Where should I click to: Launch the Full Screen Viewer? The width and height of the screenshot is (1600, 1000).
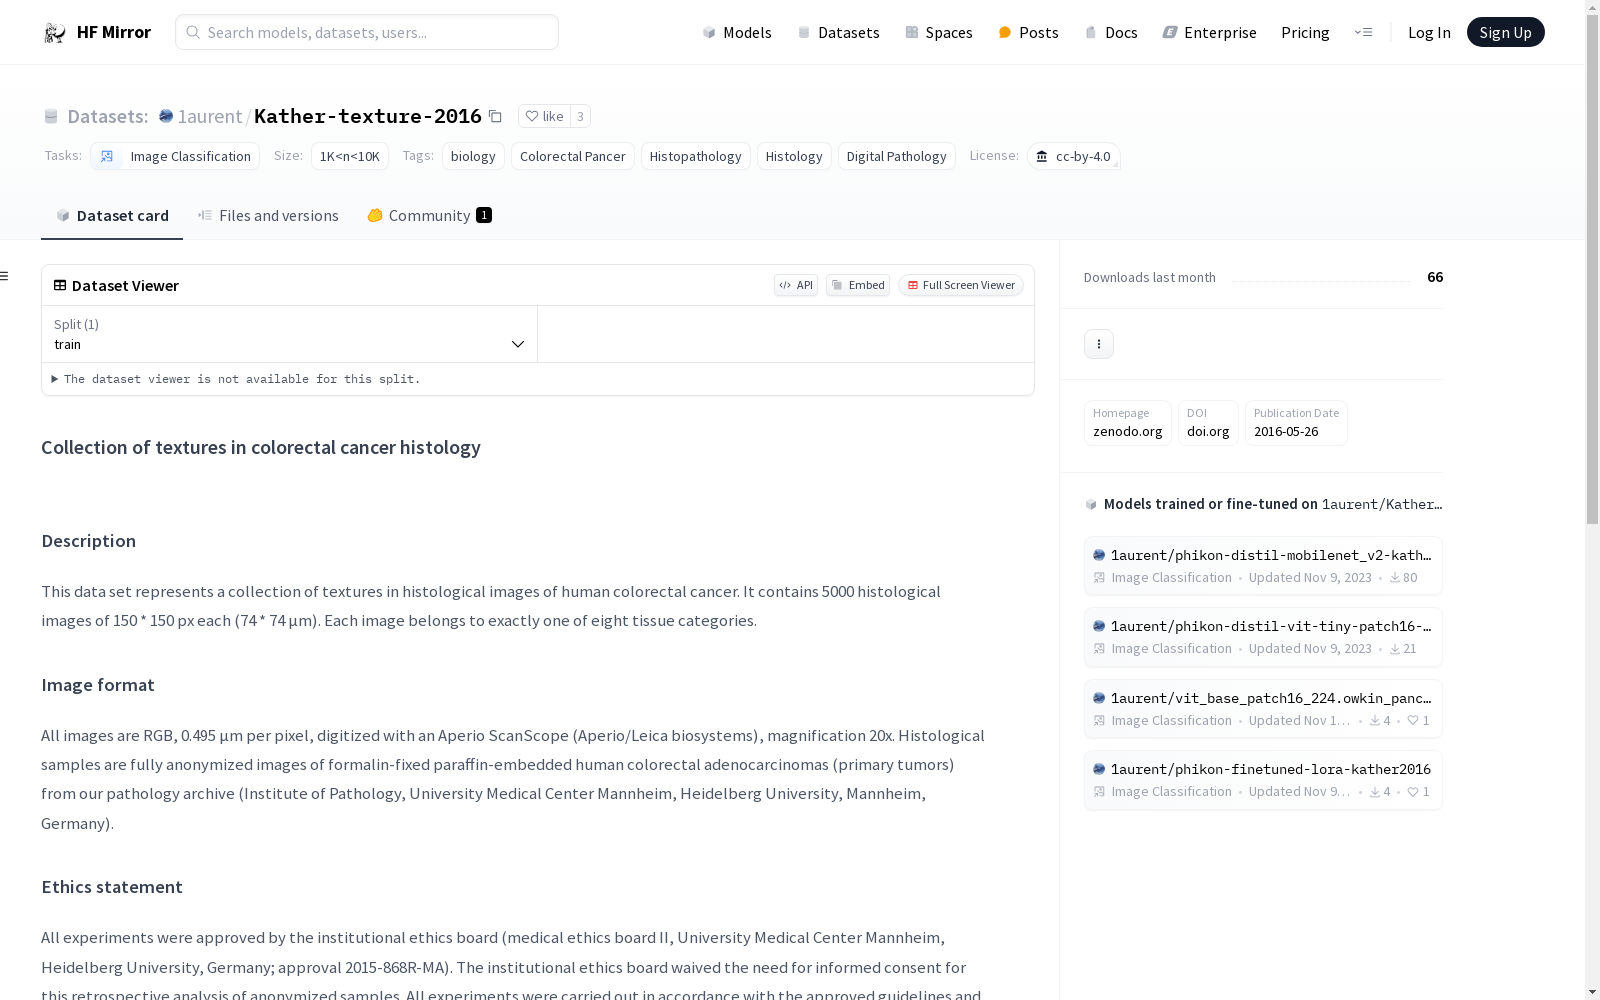[x=961, y=285]
